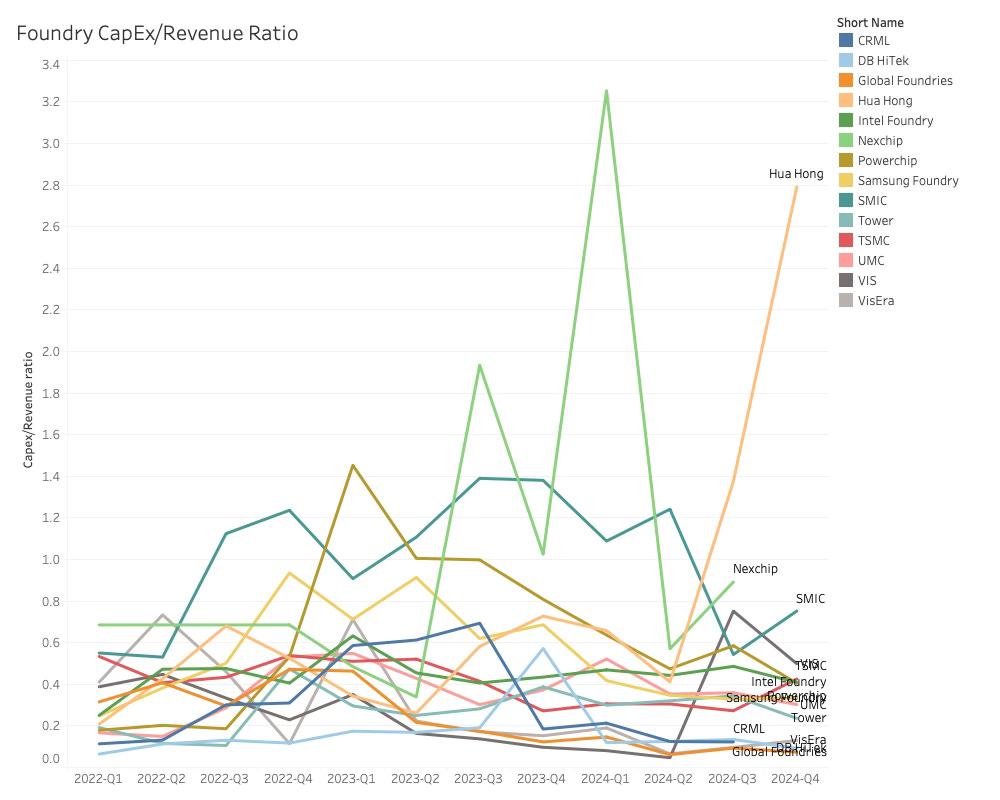This screenshot has width=1000, height=800.
Task: Click the 2022-Q4 x-axis label
Action: pos(288,779)
